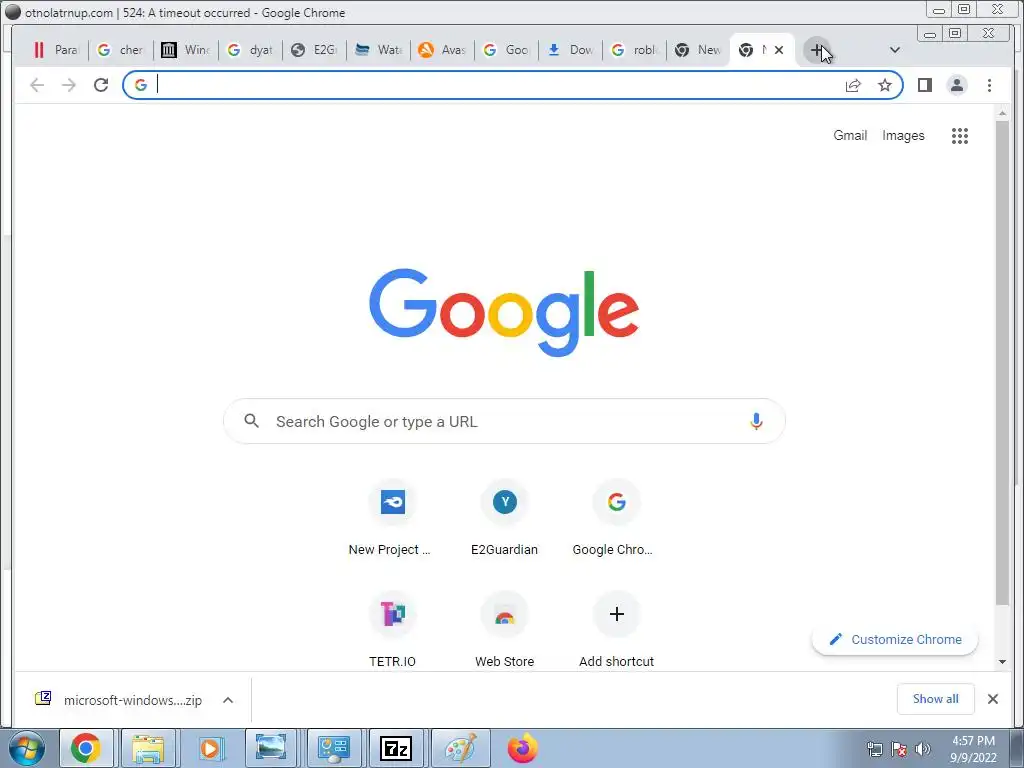This screenshot has height=768, width=1024.
Task: Click the volume speaker tray icon
Action: click(923, 748)
